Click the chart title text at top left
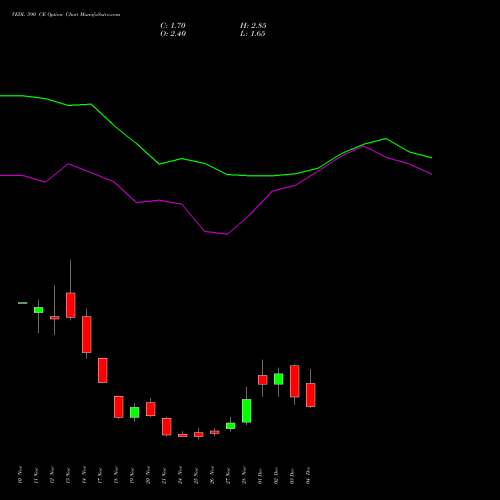The height and width of the screenshot is (500, 500). tap(66, 15)
